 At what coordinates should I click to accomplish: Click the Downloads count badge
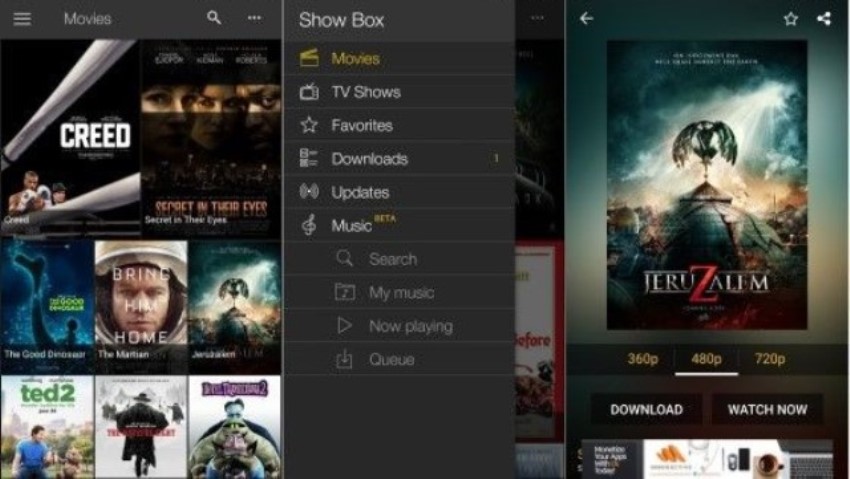click(x=495, y=158)
